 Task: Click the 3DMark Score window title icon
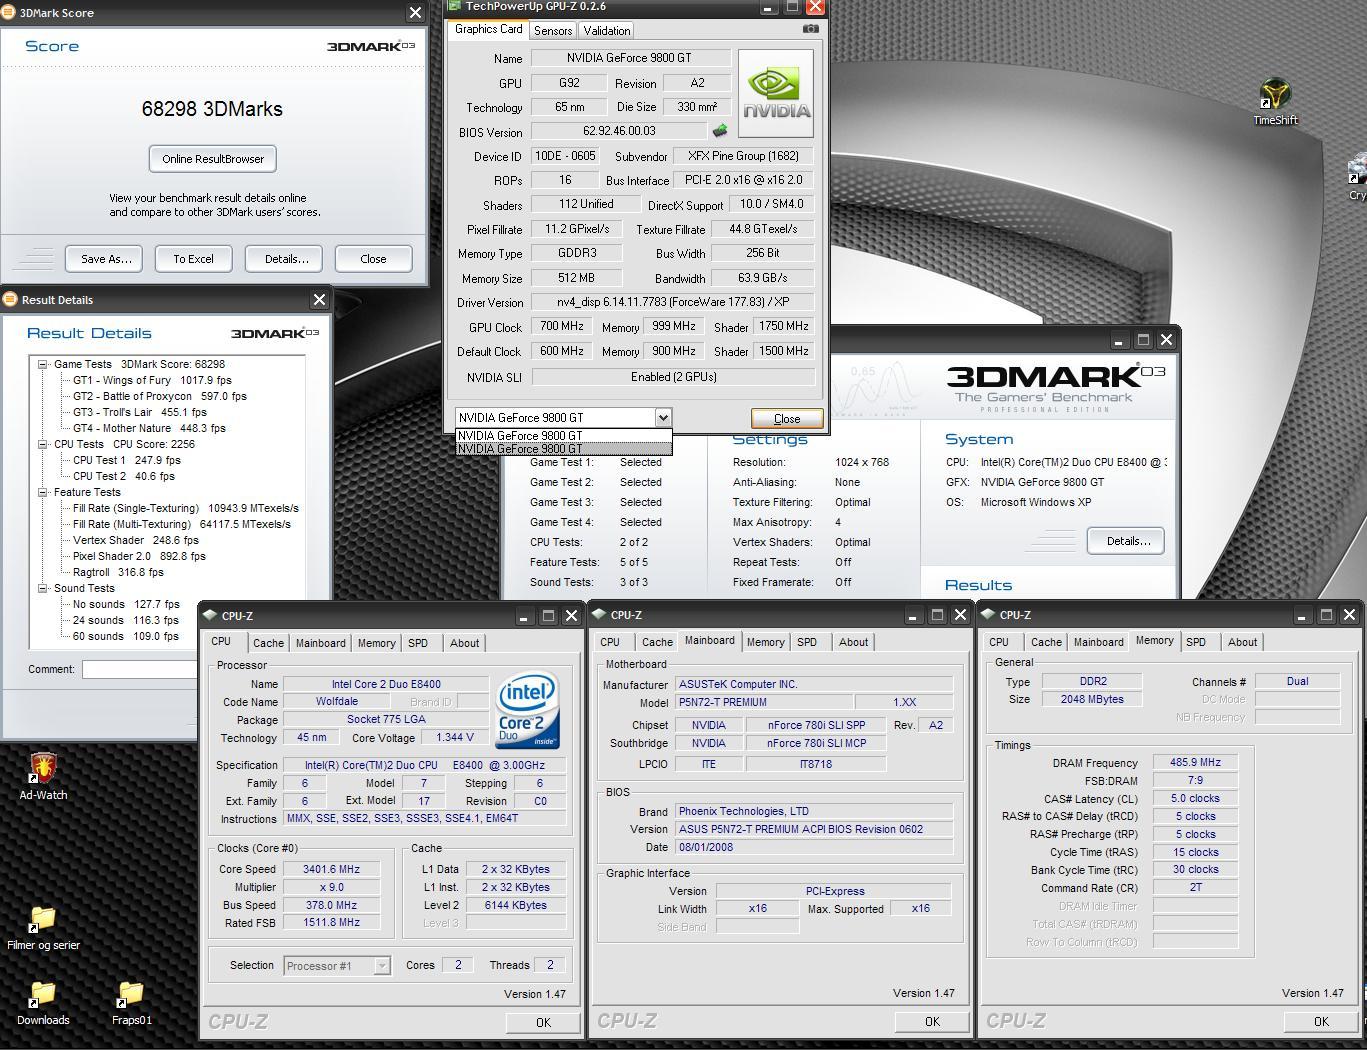[8, 13]
